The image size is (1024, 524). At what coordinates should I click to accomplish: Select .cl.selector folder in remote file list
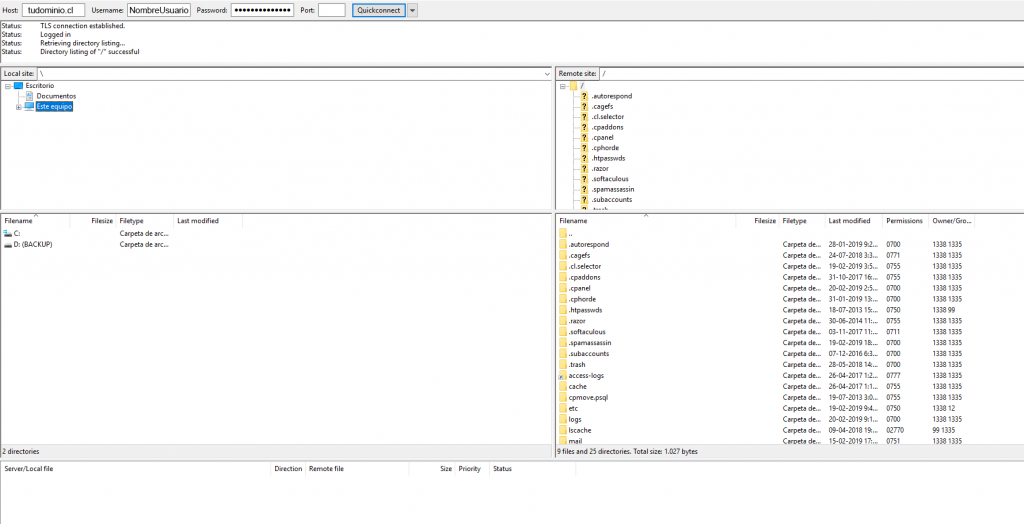pos(584,267)
